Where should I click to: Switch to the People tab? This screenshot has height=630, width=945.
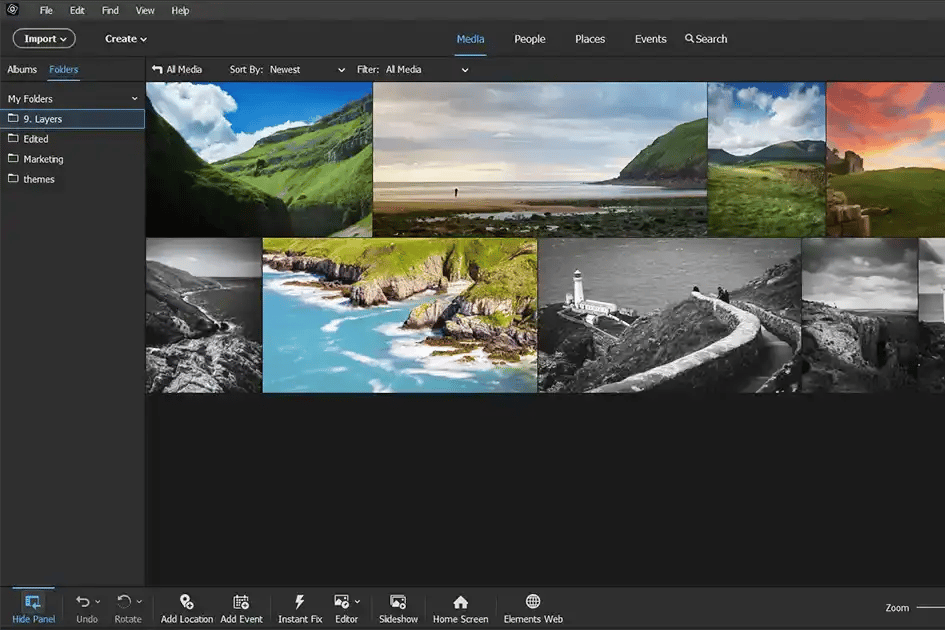coord(530,39)
